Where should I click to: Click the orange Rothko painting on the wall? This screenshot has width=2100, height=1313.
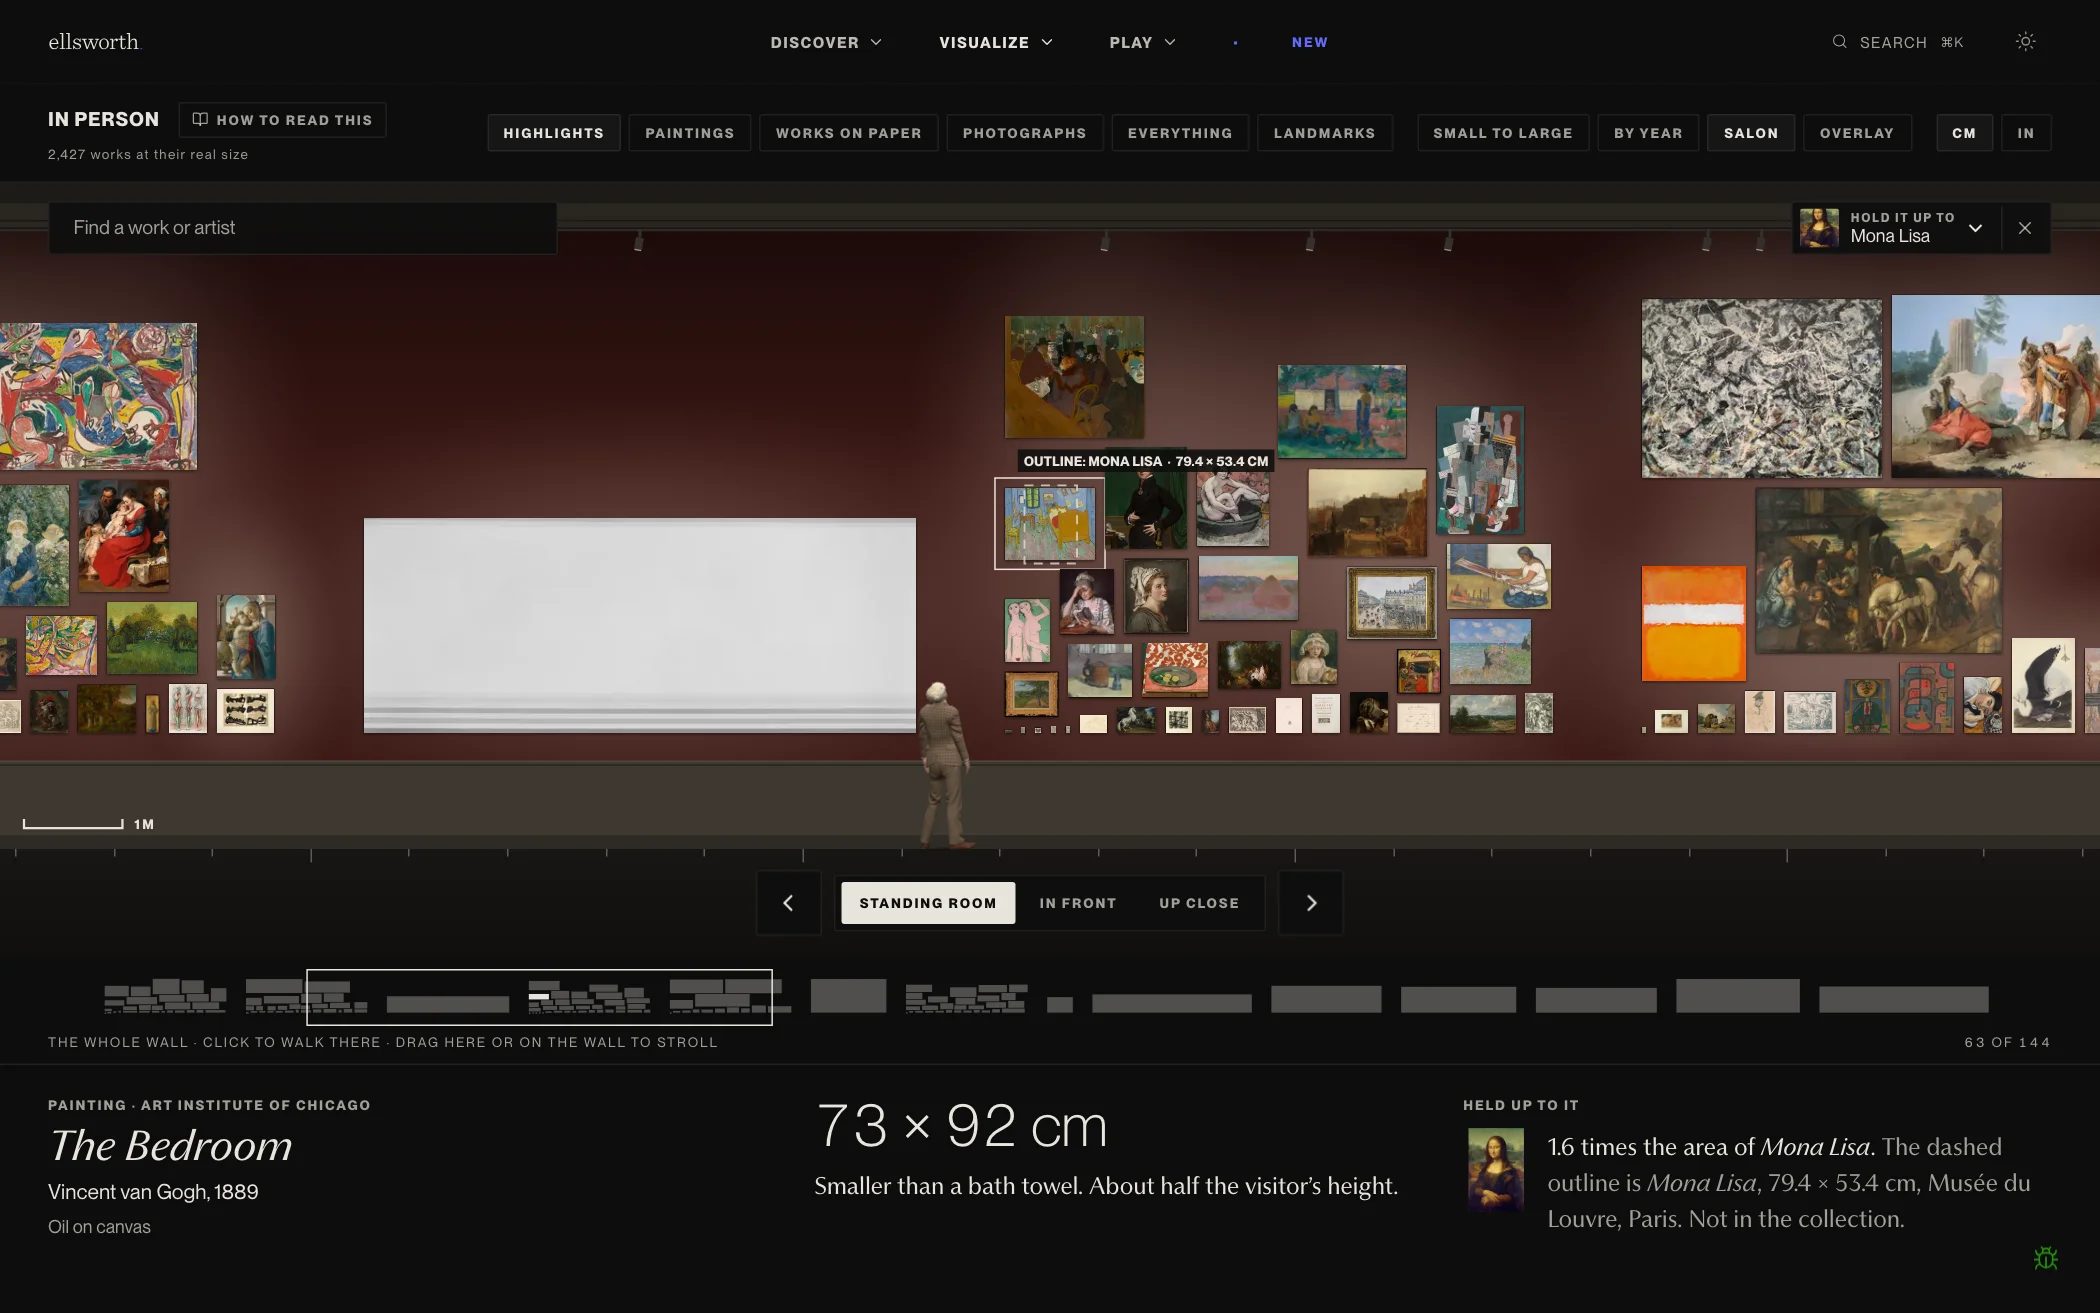[x=1694, y=624]
